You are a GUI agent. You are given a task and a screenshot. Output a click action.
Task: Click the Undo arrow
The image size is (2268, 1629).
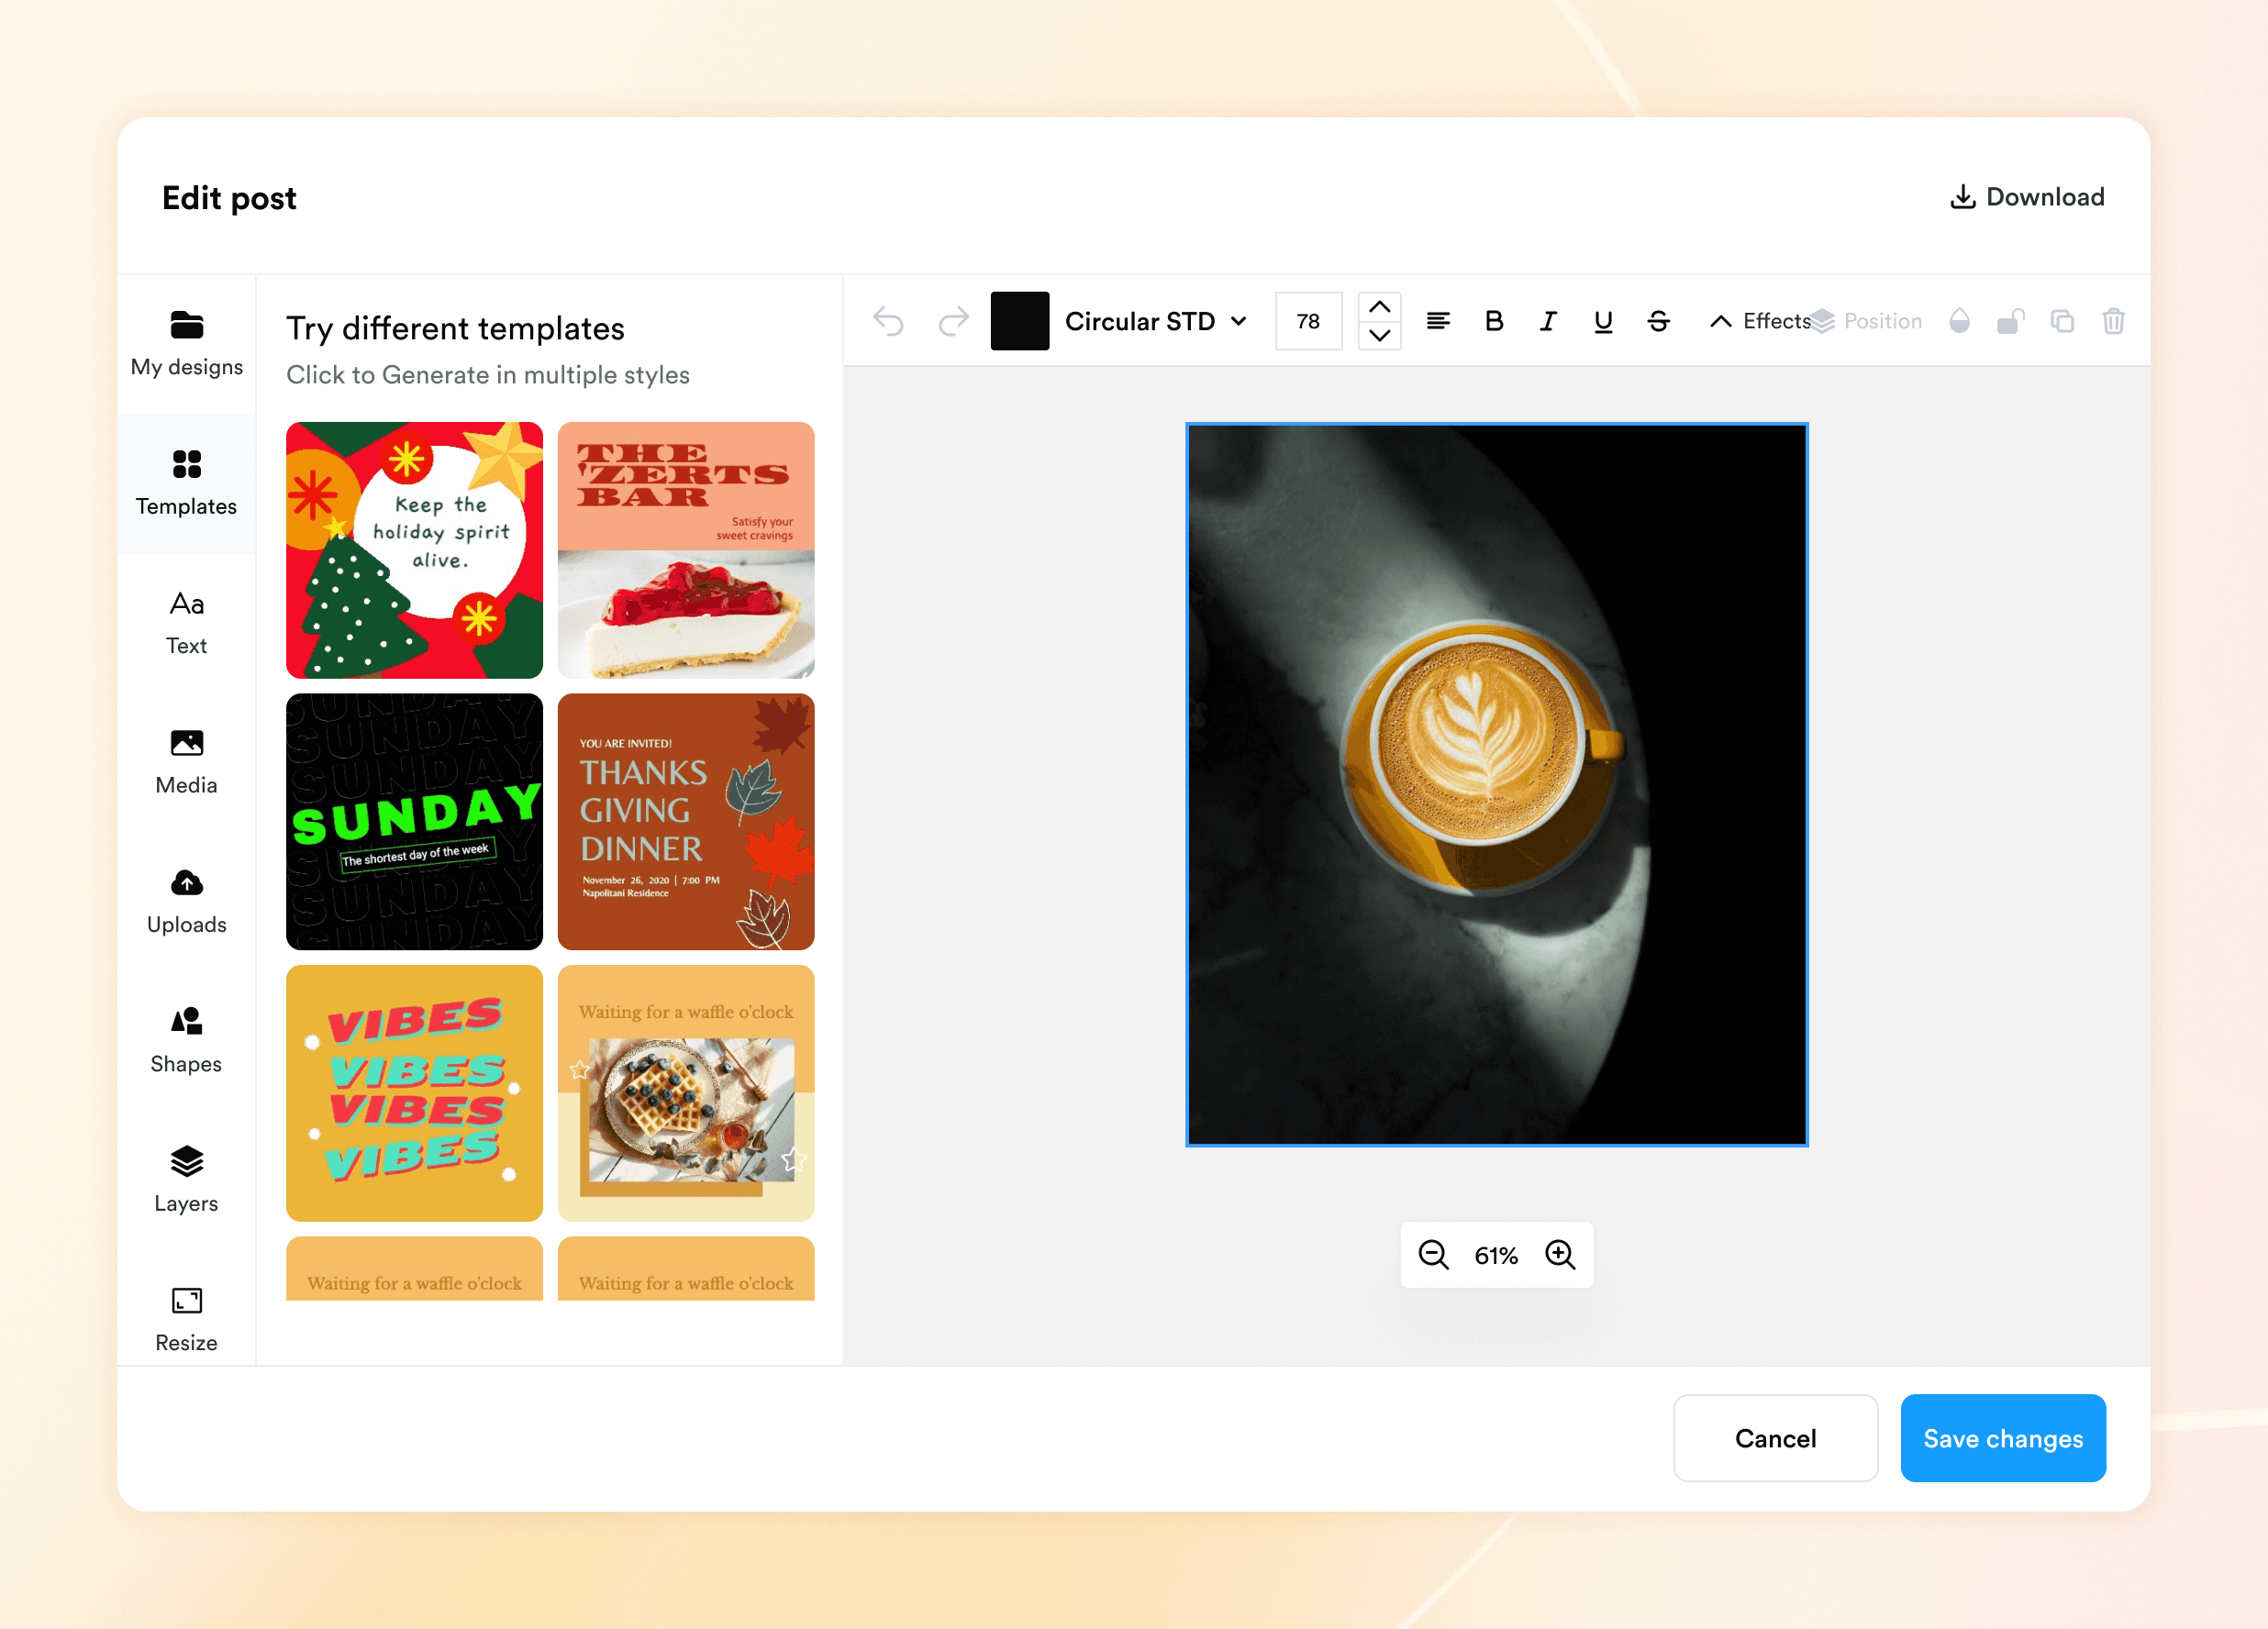tap(888, 321)
